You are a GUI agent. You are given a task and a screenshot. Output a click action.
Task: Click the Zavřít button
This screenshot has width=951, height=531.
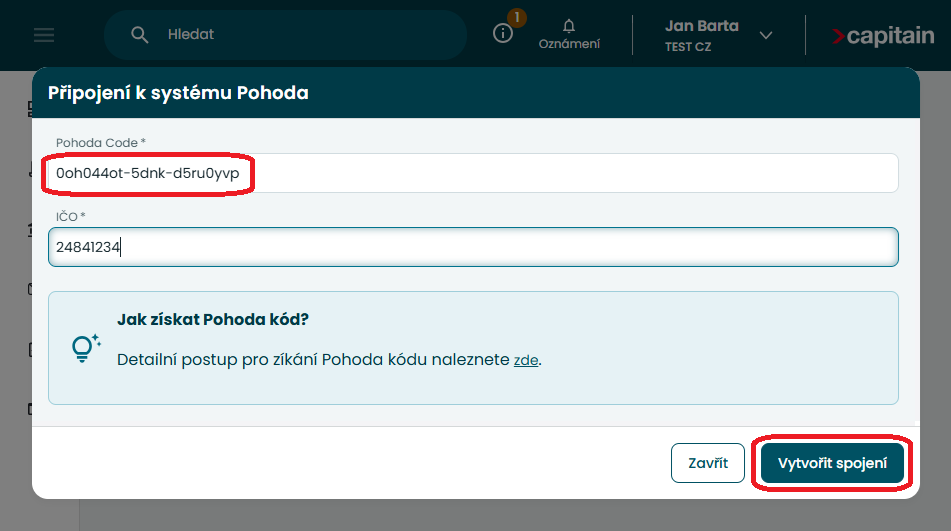coord(708,463)
